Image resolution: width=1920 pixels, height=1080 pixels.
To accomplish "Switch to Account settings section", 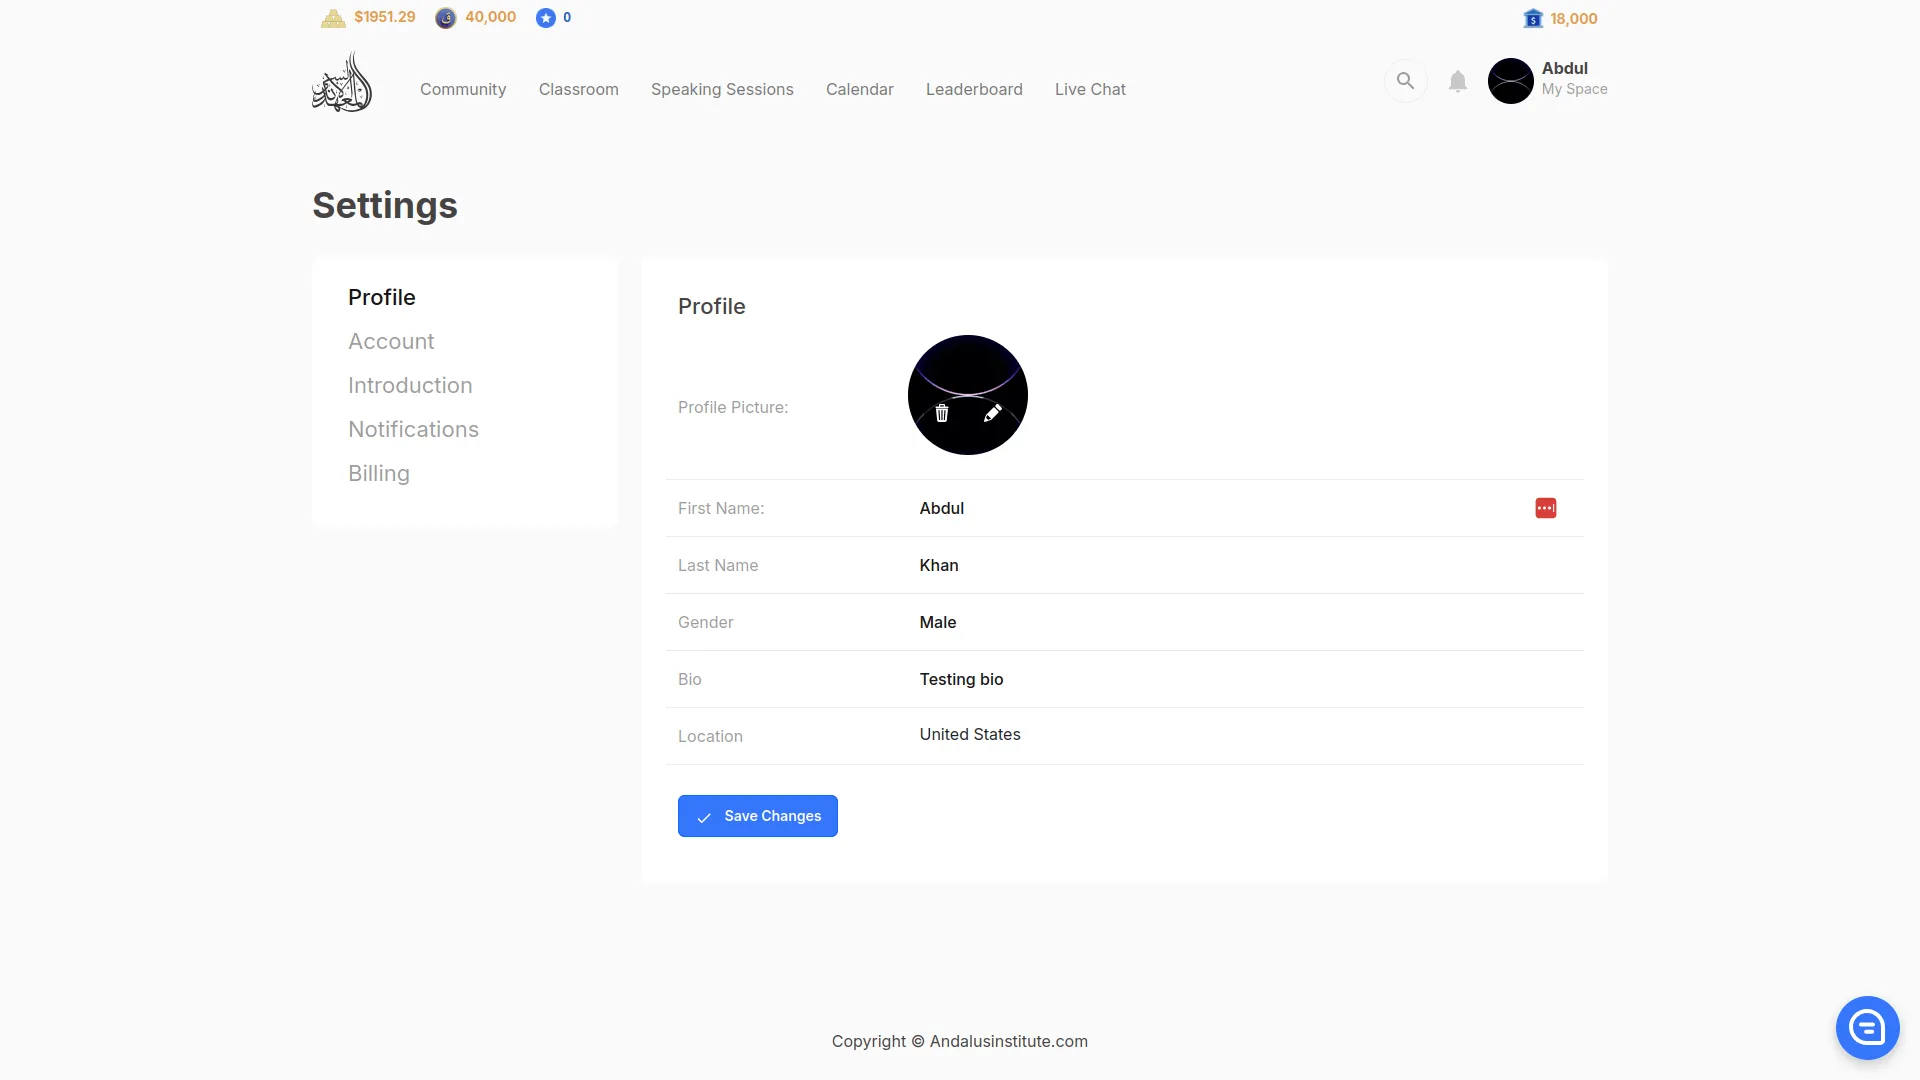I will coord(391,341).
